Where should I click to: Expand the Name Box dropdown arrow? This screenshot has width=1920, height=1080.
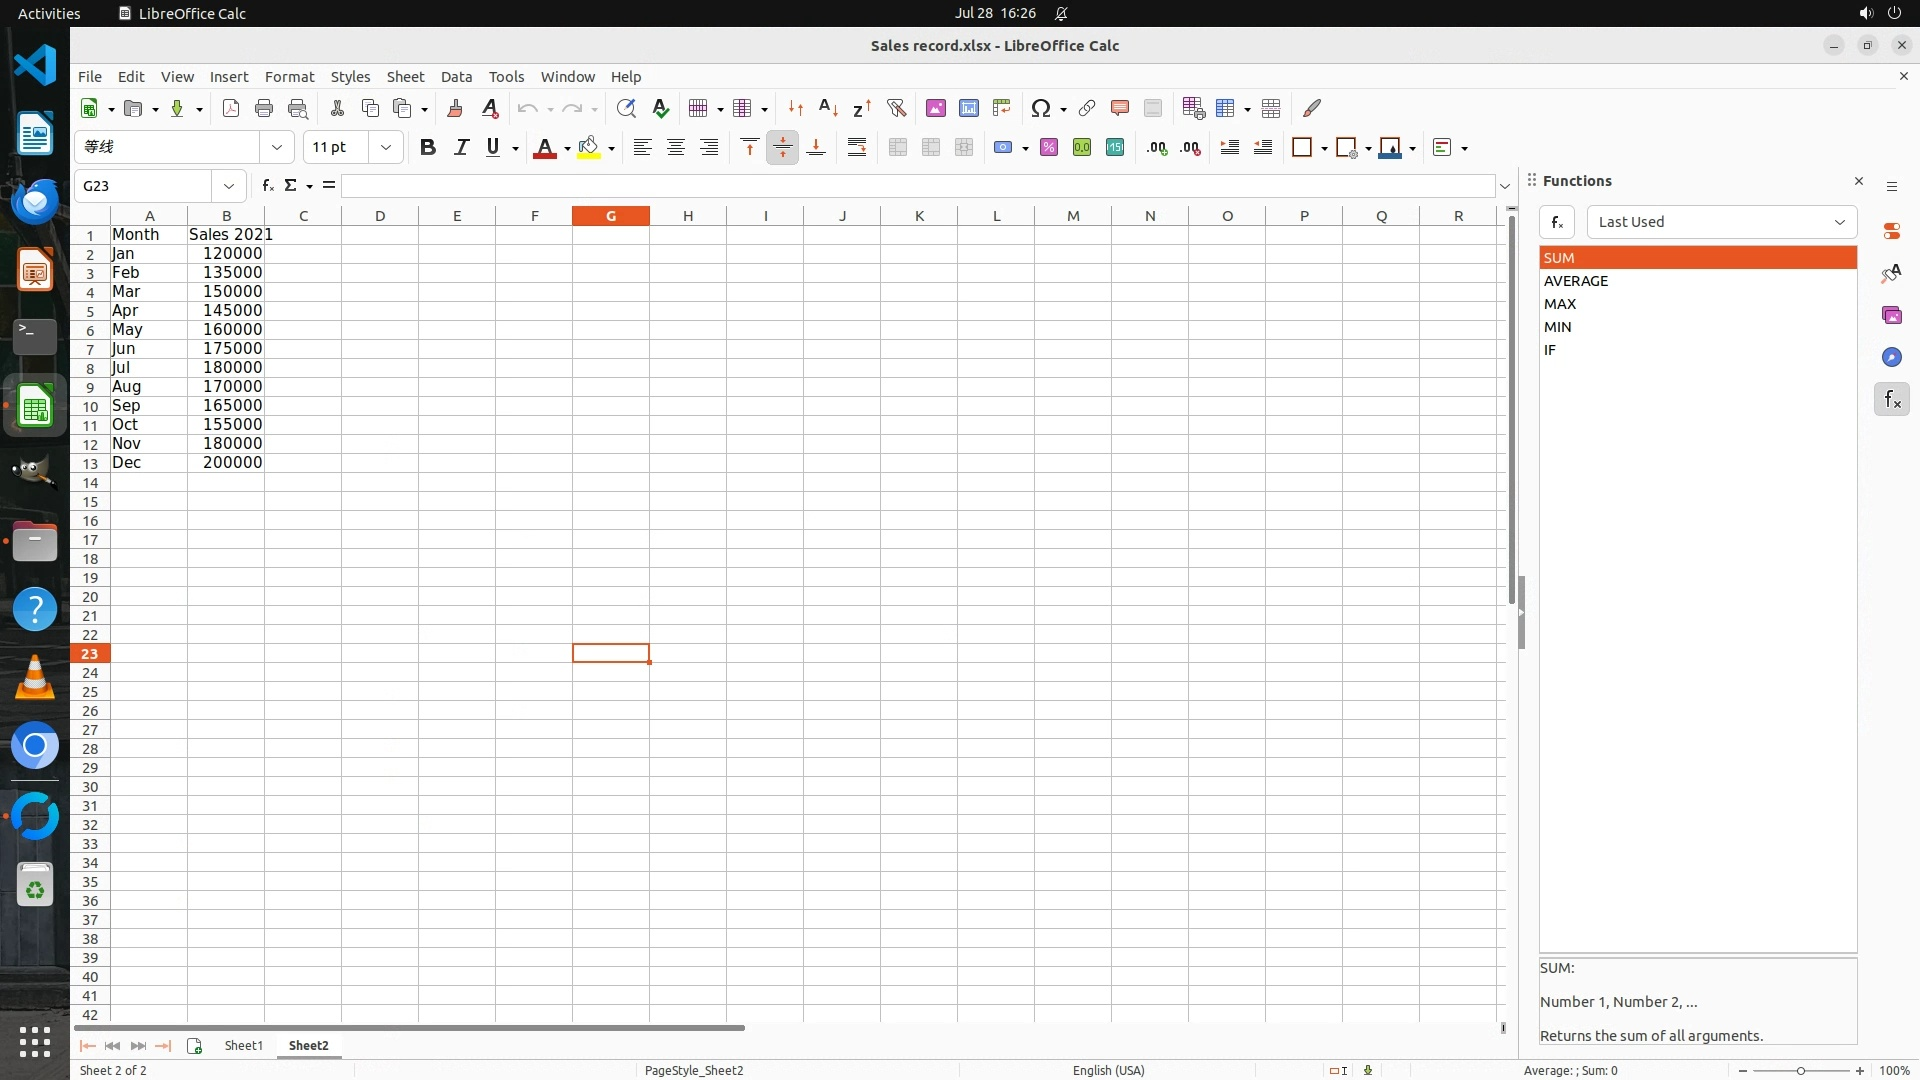pyautogui.click(x=229, y=186)
